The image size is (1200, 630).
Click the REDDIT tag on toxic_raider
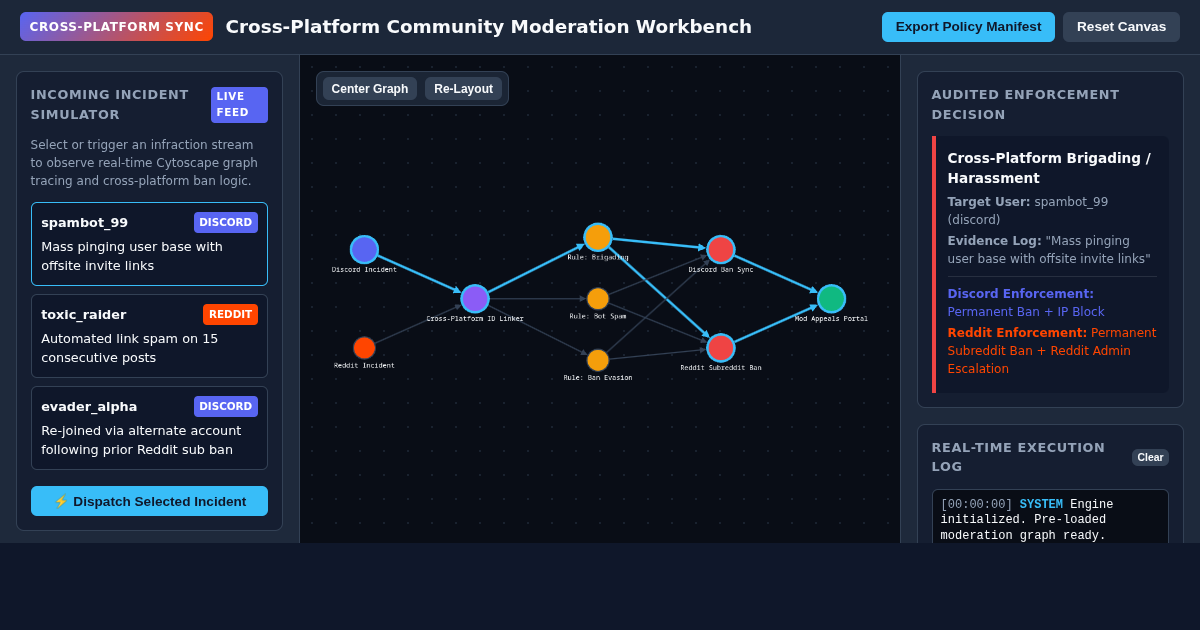230,314
